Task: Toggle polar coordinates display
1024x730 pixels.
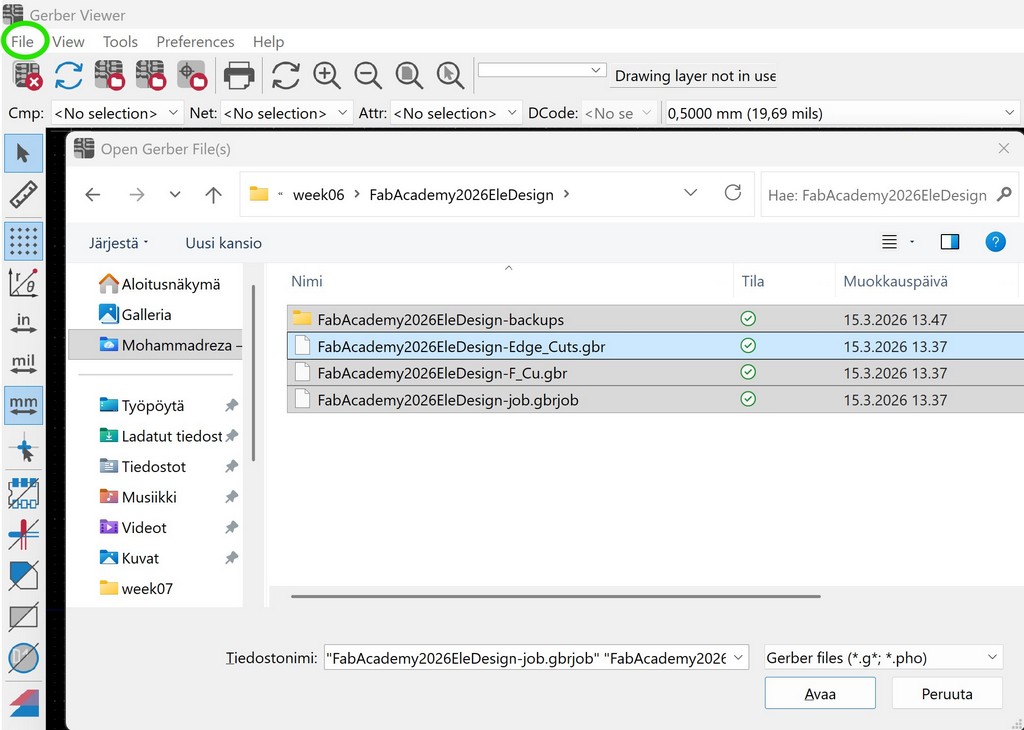Action: coord(24,282)
